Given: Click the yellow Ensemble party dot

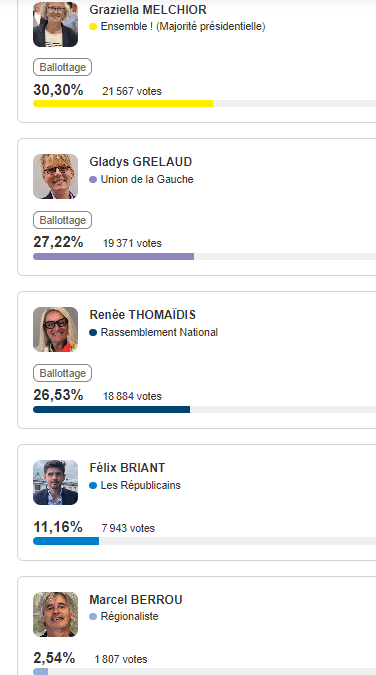Looking at the screenshot, I should click(x=93, y=27).
